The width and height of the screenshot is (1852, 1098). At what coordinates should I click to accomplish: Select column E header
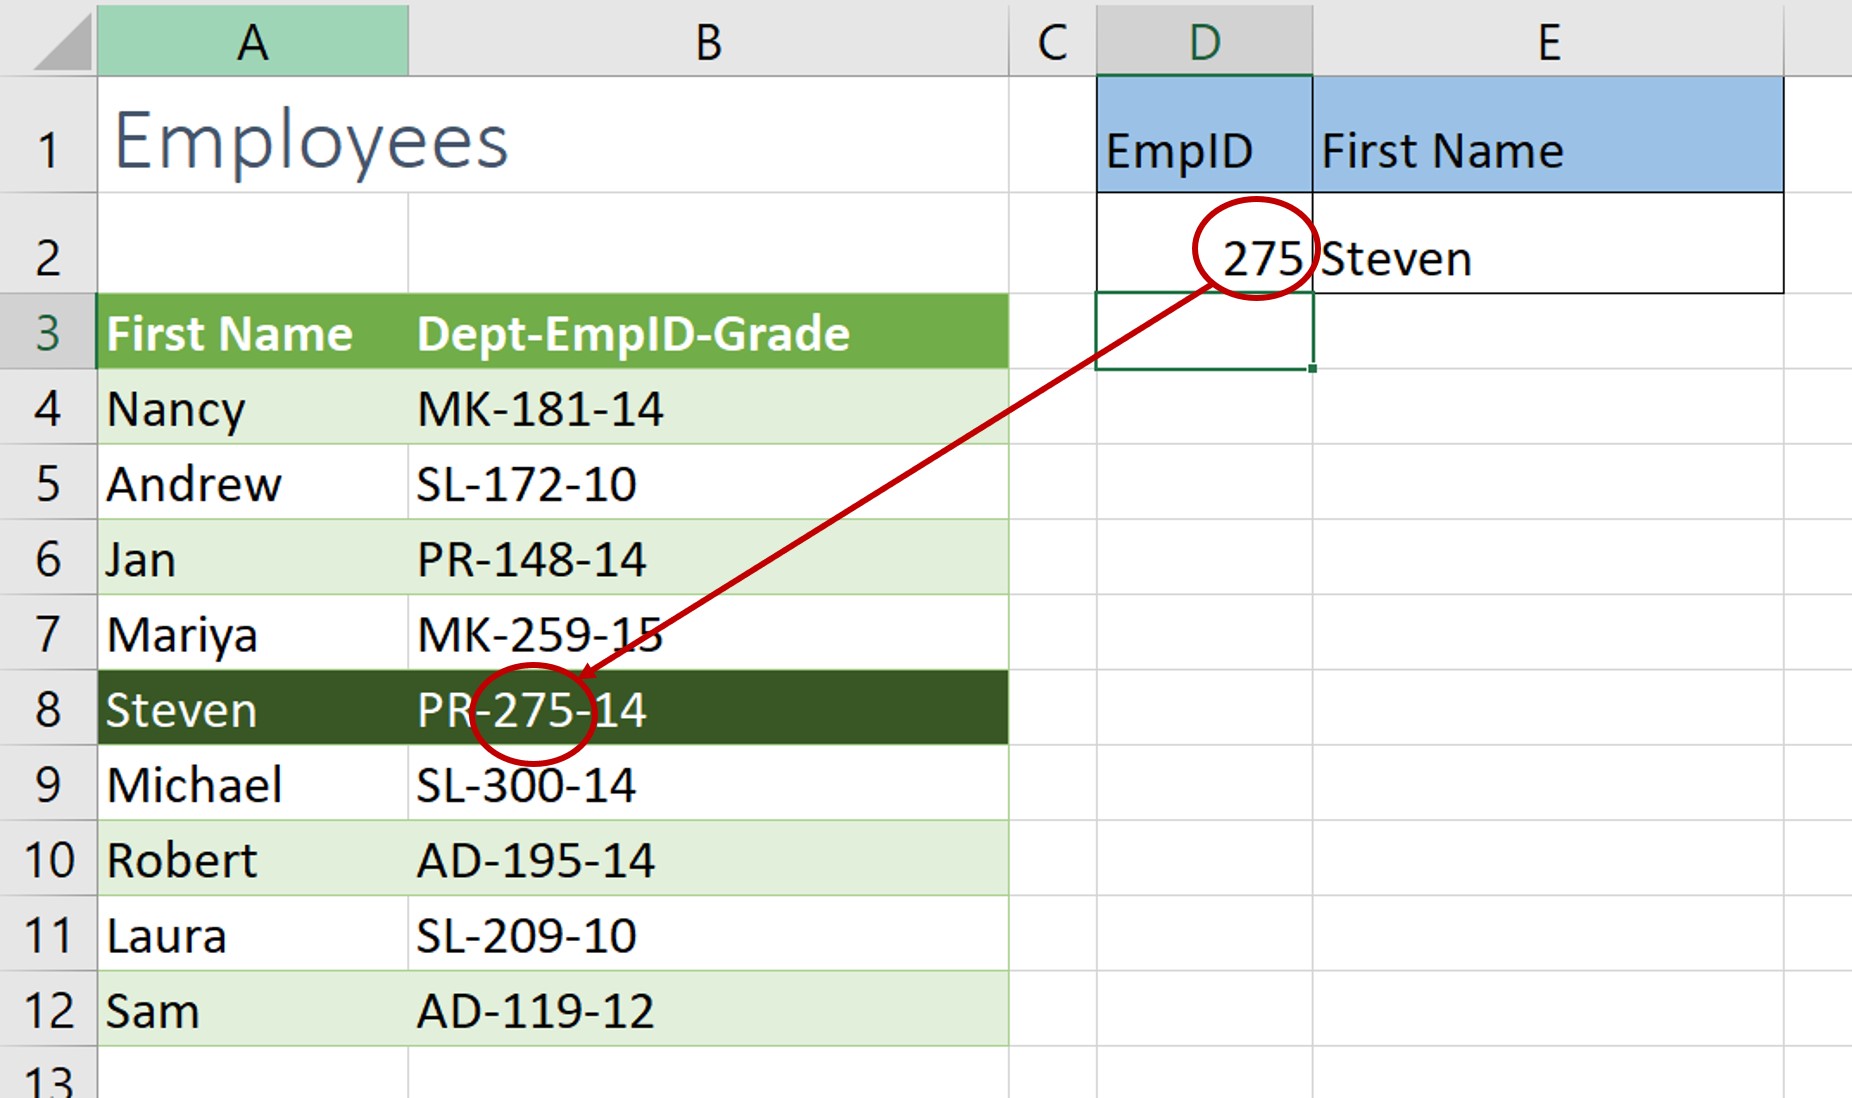[1548, 40]
